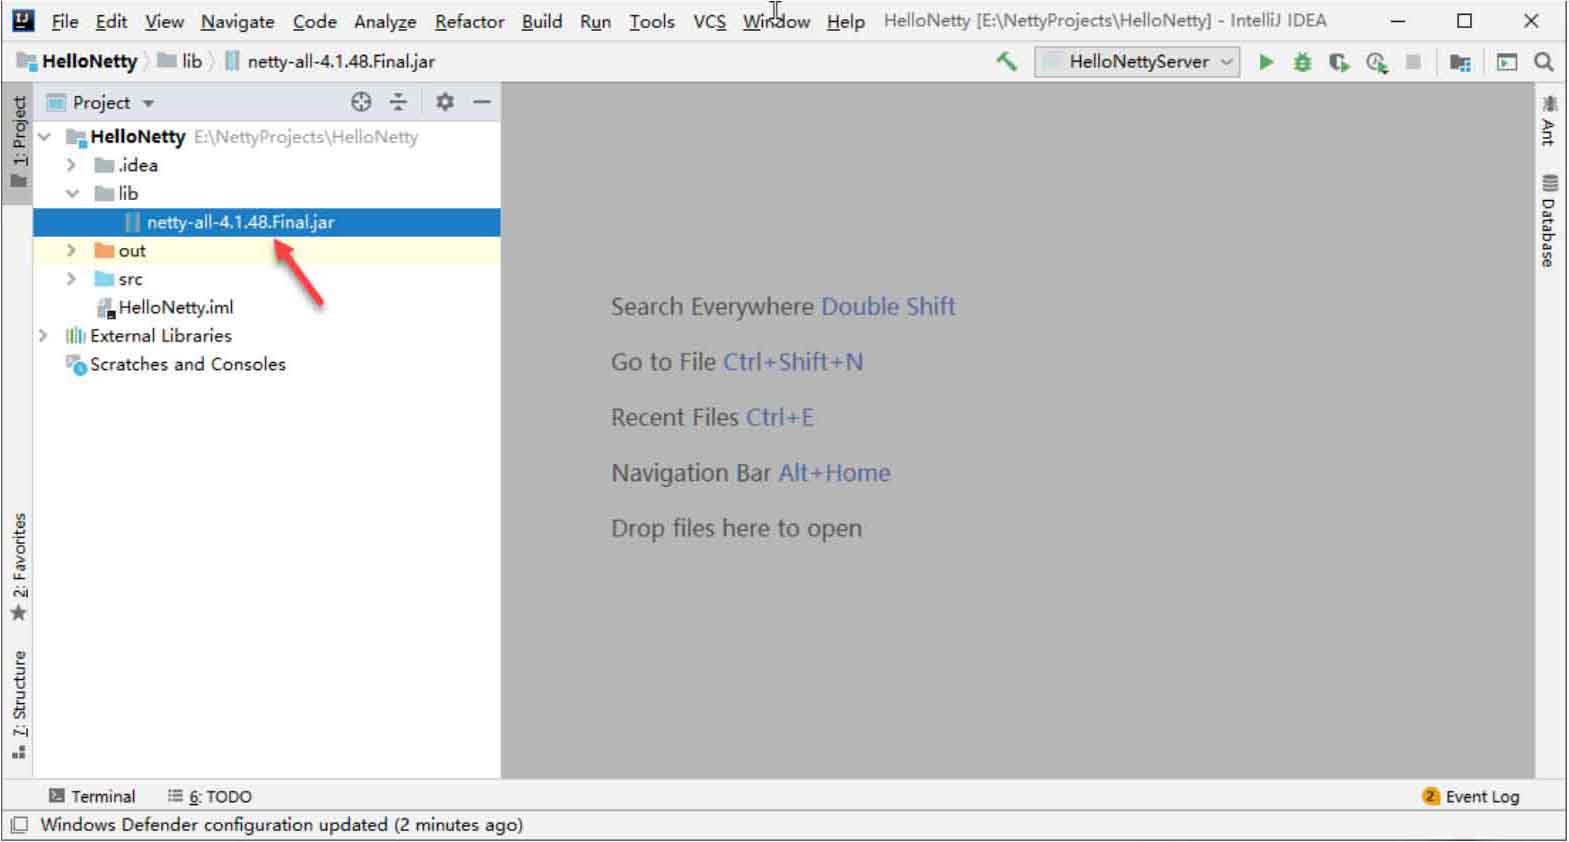The height and width of the screenshot is (842, 1569).
Task: Open Project panel gear settings
Action: click(x=445, y=102)
